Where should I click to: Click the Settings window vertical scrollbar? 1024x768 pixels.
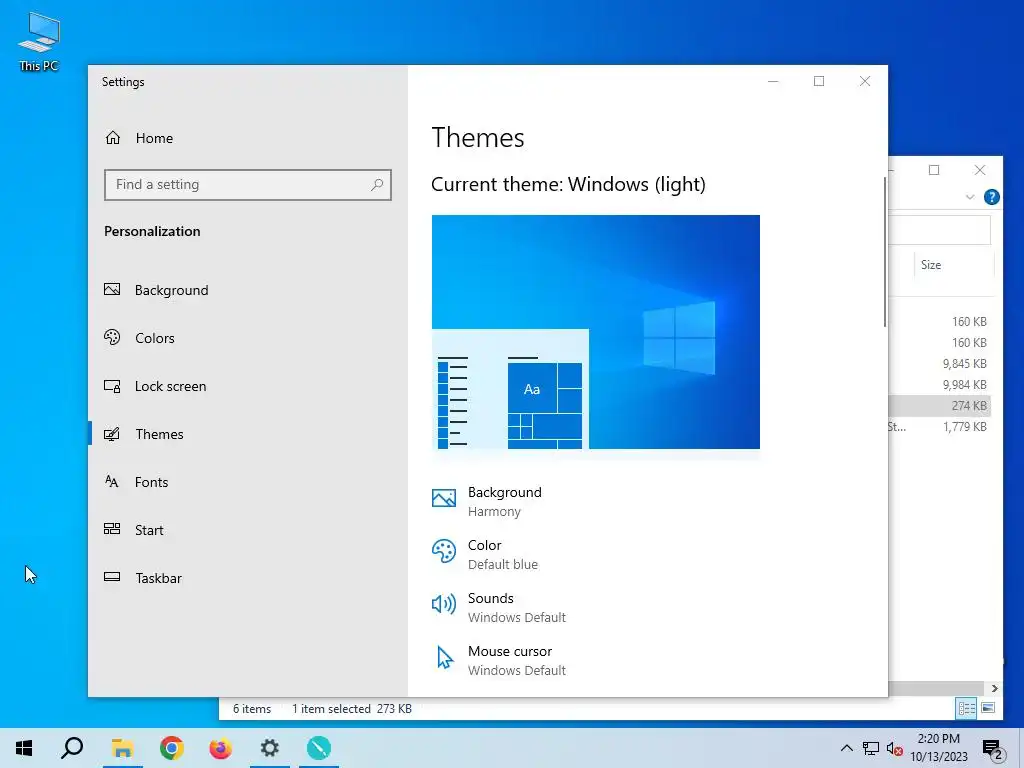pos(885,251)
